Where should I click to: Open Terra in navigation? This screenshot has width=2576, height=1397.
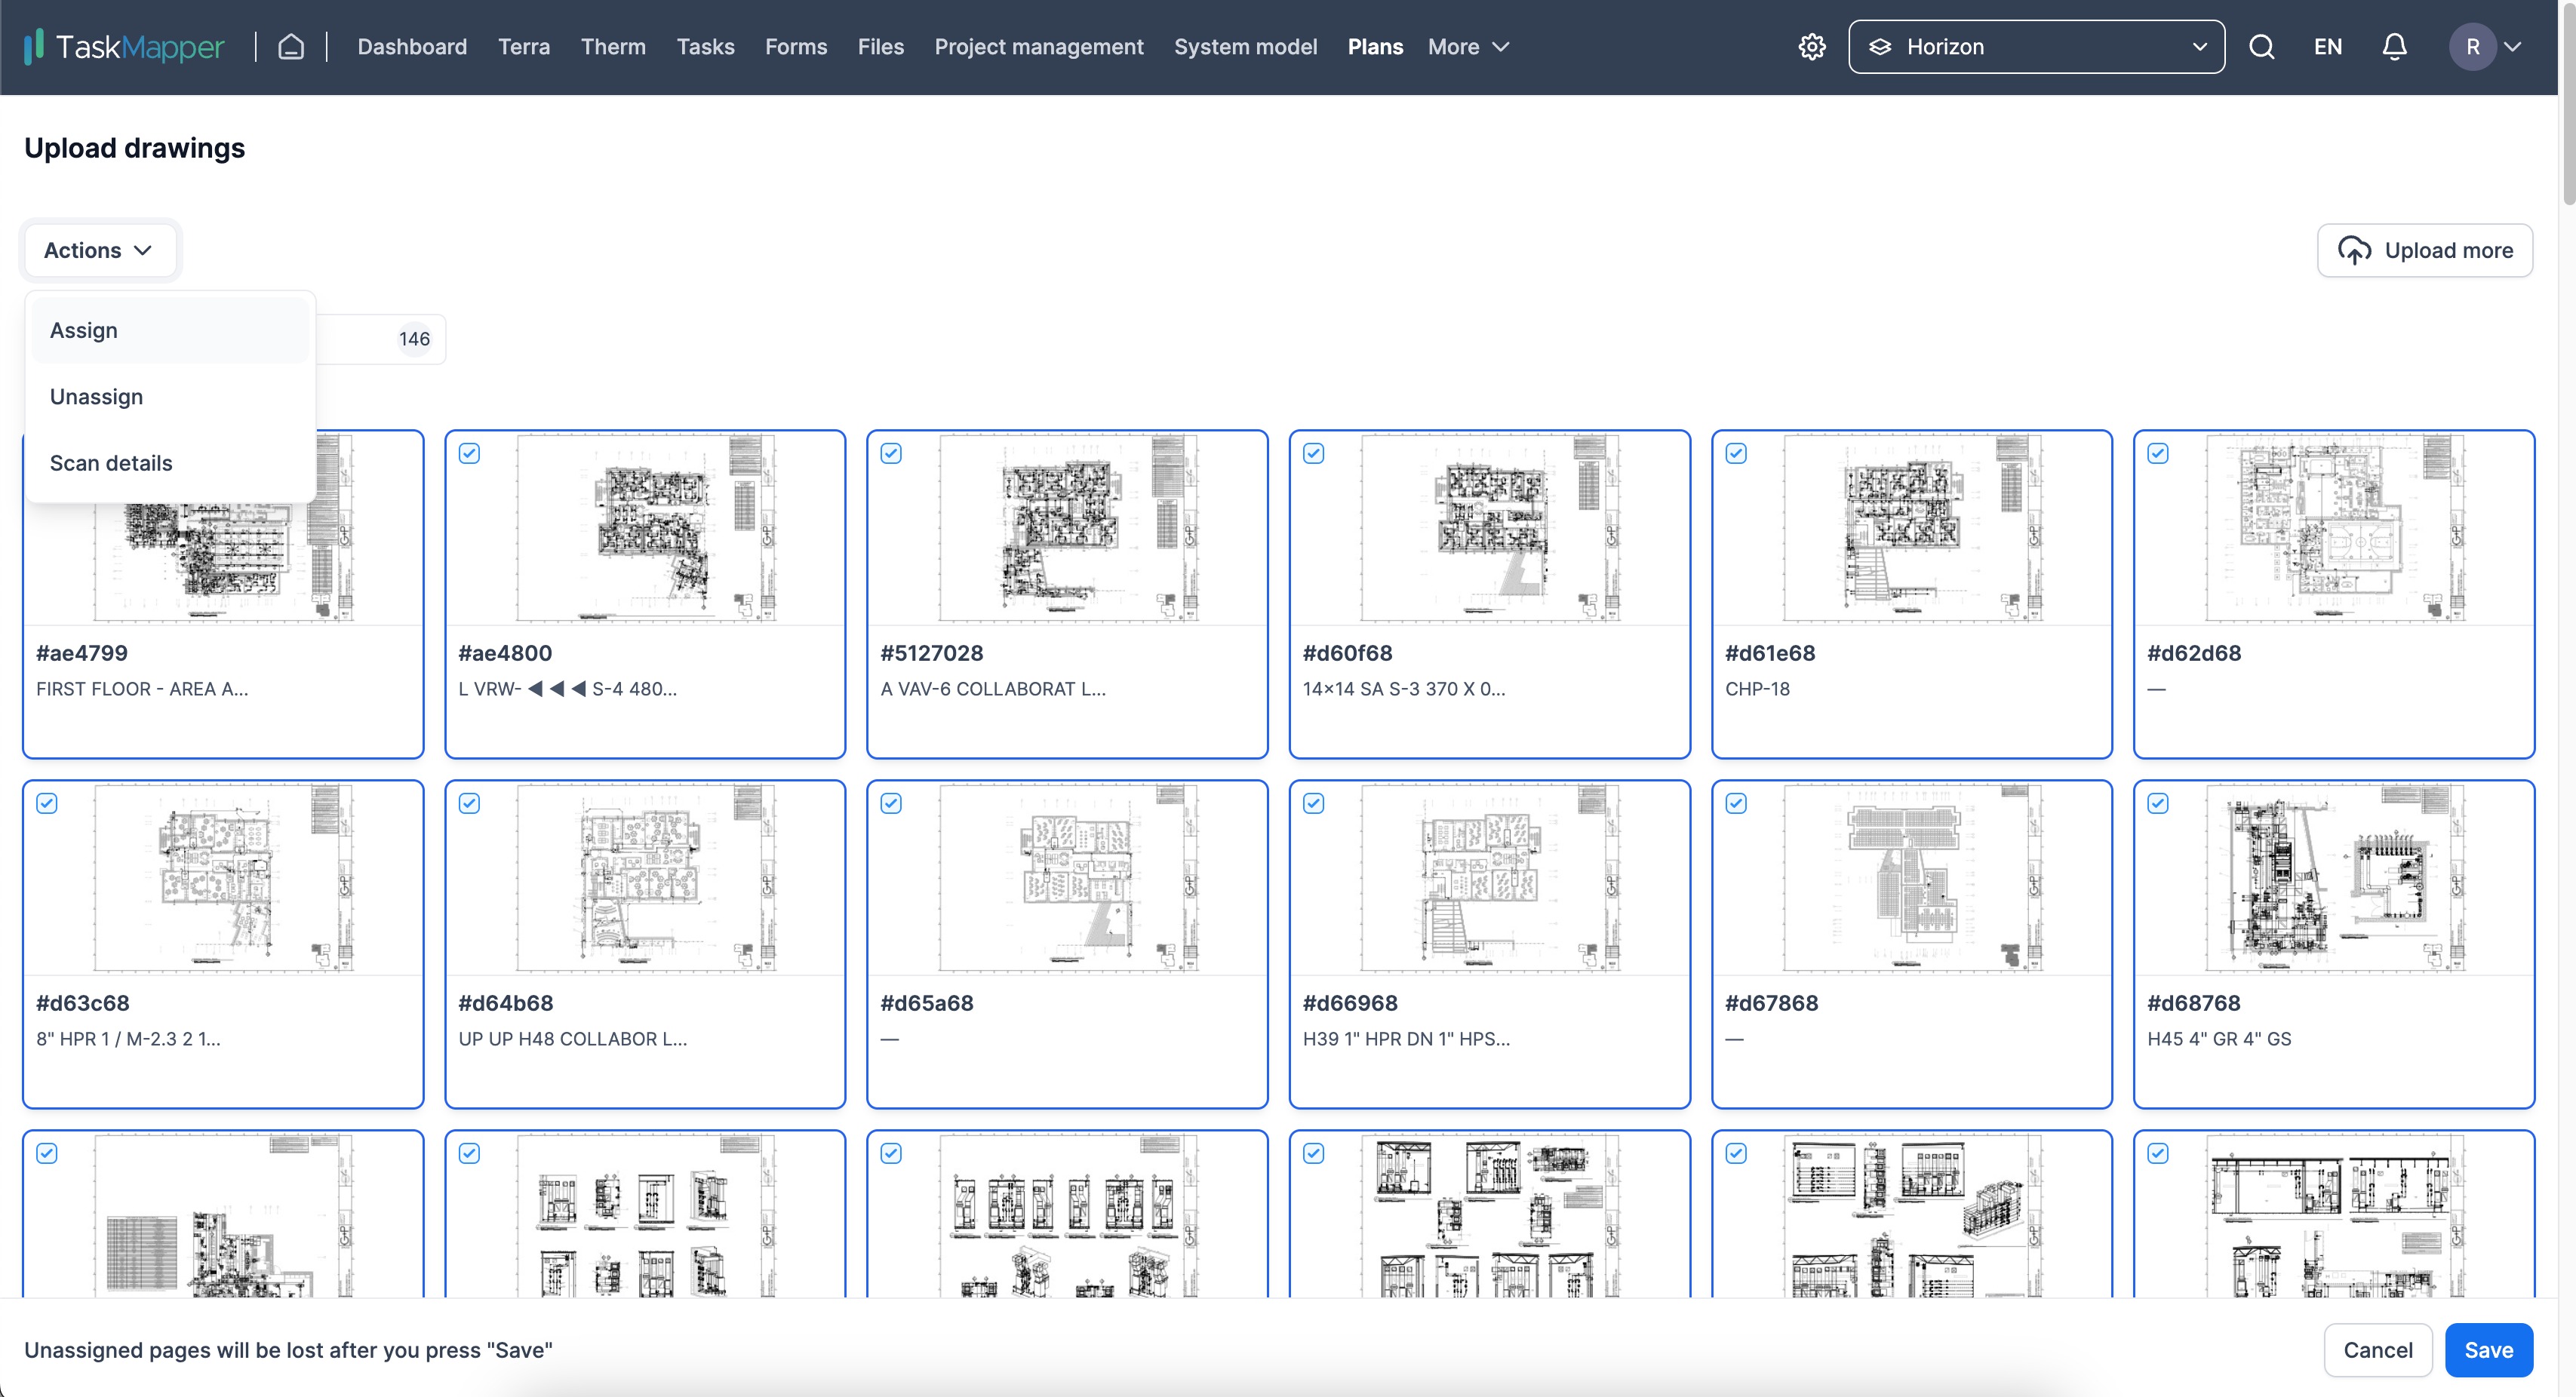(x=524, y=47)
